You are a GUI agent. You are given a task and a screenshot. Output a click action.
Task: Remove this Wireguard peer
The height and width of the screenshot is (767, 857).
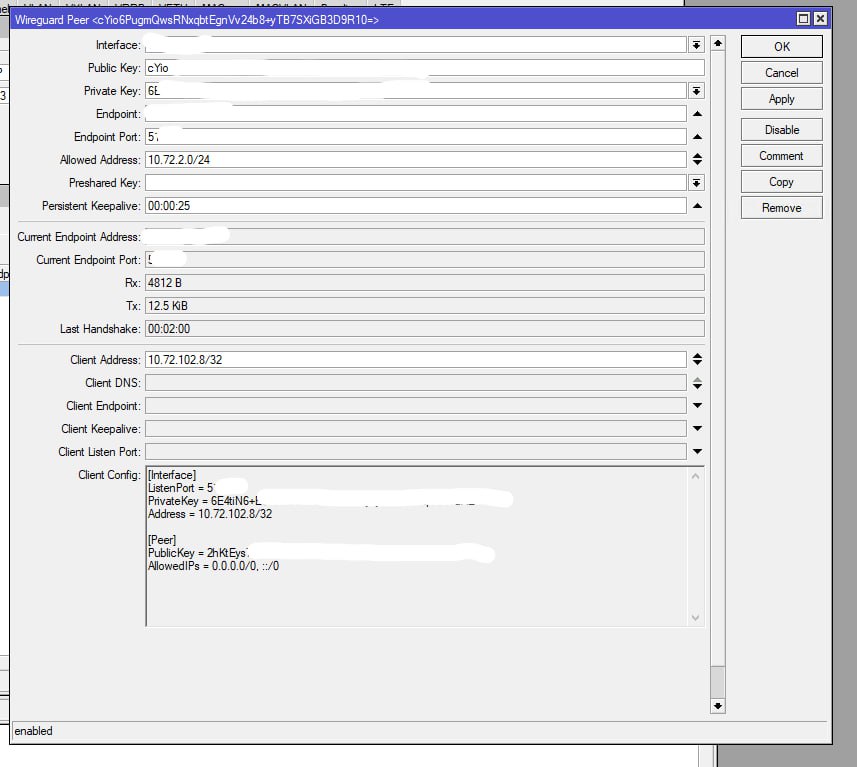[782, 208]
